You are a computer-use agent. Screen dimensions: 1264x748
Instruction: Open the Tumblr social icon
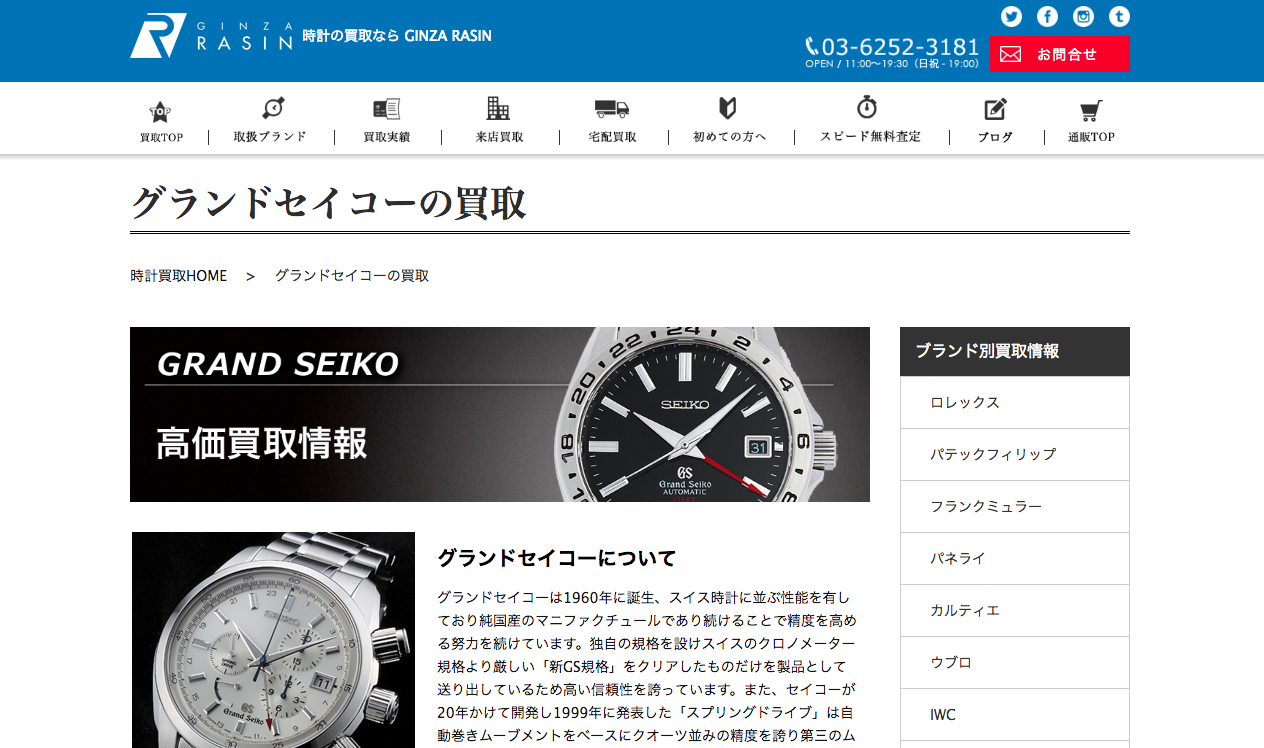[x=1119, y=16]
